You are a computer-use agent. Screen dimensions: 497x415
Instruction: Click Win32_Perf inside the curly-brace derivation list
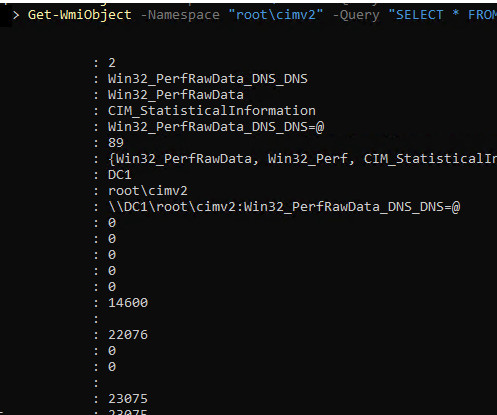click(x=308, y=159)
